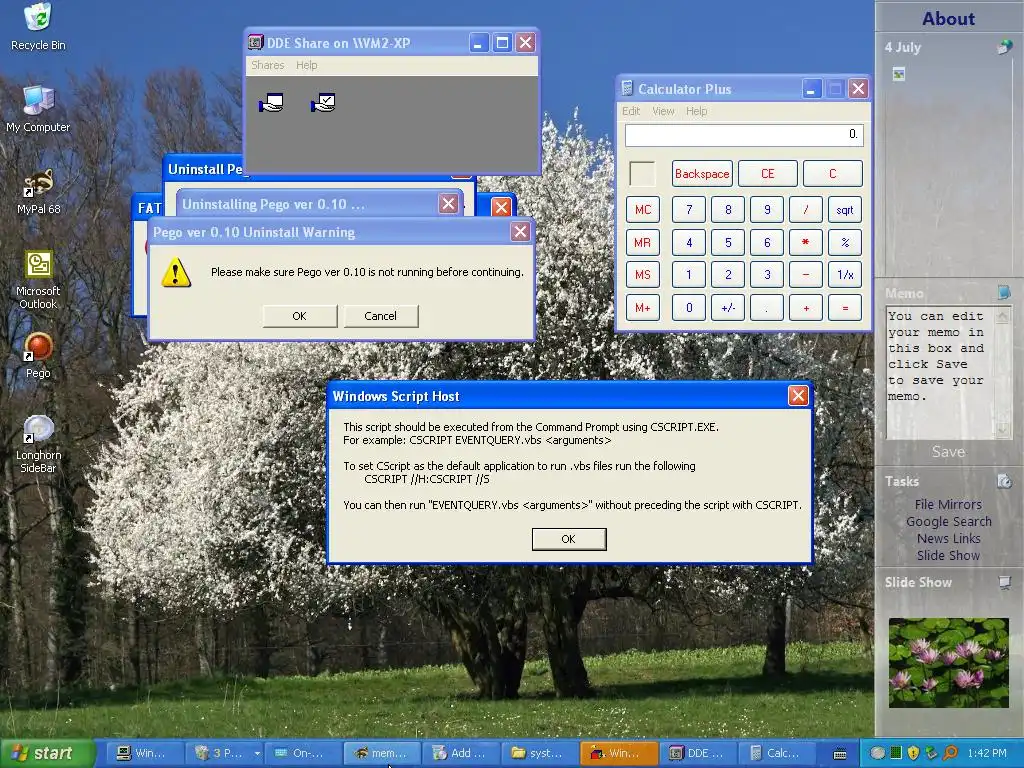Click the Tasks panel header icon

(x=1004, y=481)
